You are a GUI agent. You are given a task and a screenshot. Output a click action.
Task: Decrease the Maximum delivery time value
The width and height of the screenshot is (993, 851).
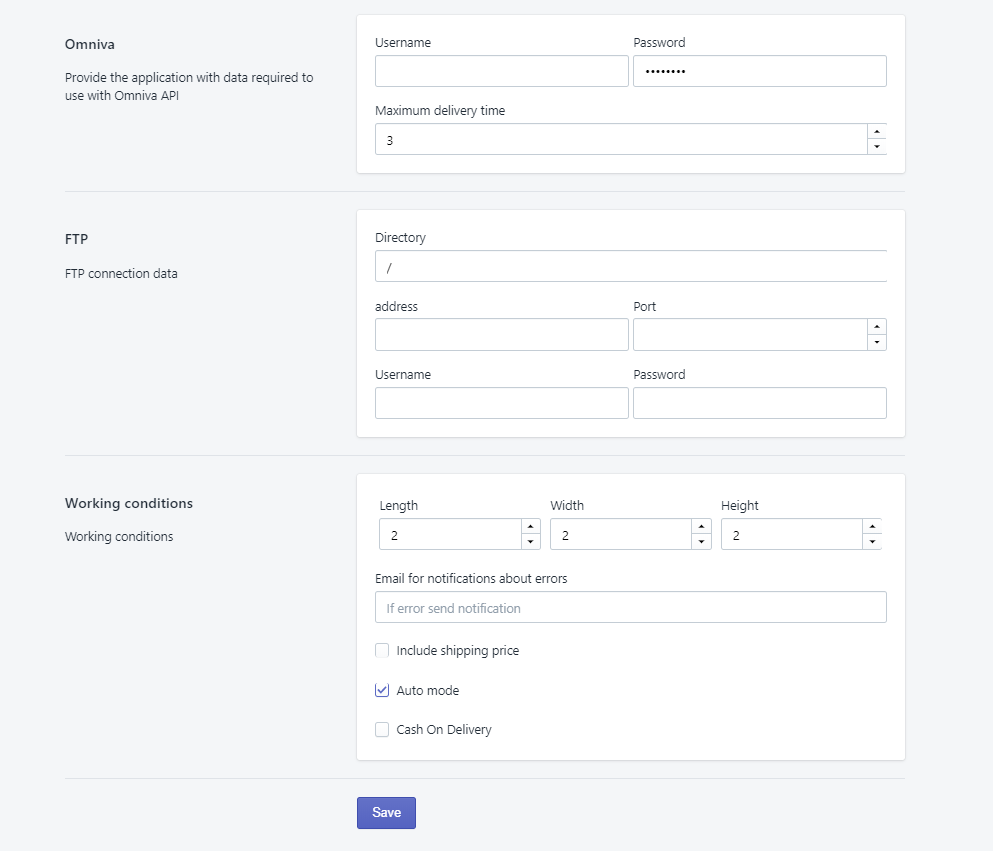877,147
